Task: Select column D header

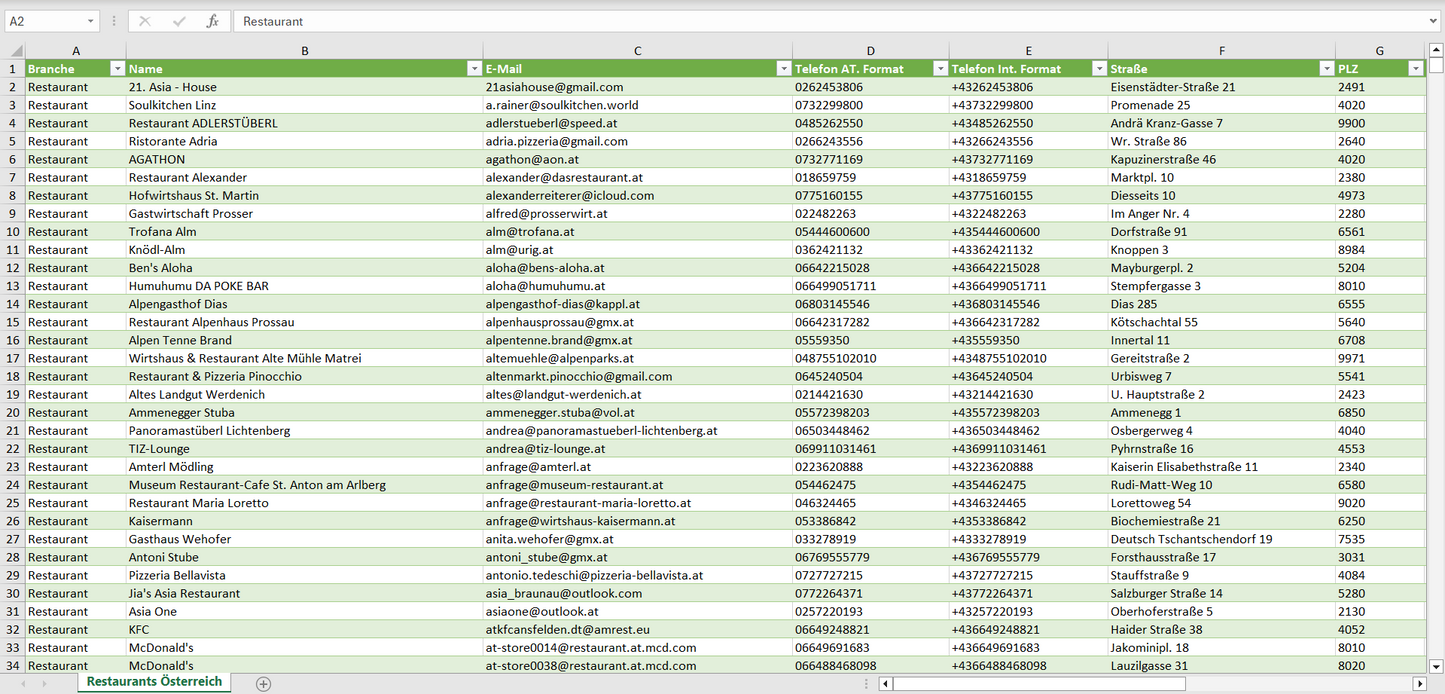Action: tap(870, 51)
